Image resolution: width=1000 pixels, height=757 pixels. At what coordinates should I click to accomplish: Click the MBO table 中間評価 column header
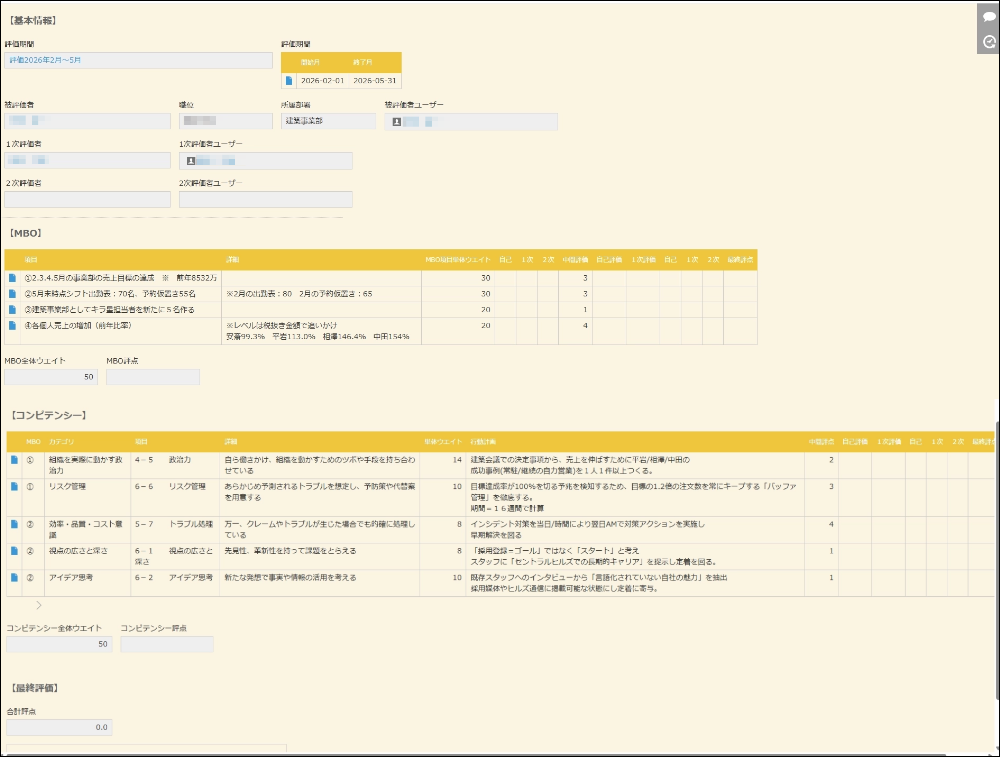point(575,260)
